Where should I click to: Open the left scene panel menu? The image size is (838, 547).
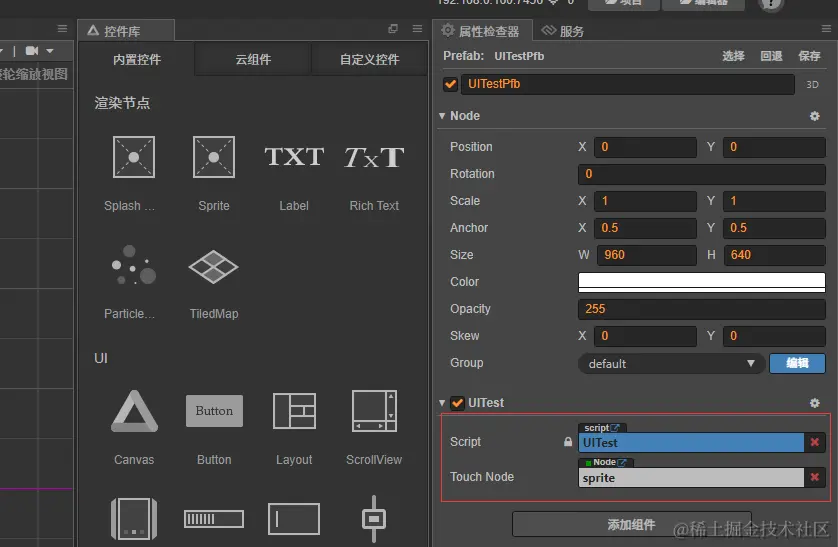[x=63, y=29]
